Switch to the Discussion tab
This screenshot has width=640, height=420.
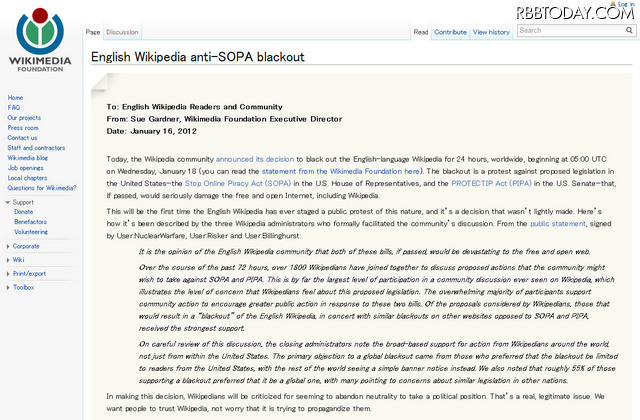pyautogui.click(x=122, y=32)
